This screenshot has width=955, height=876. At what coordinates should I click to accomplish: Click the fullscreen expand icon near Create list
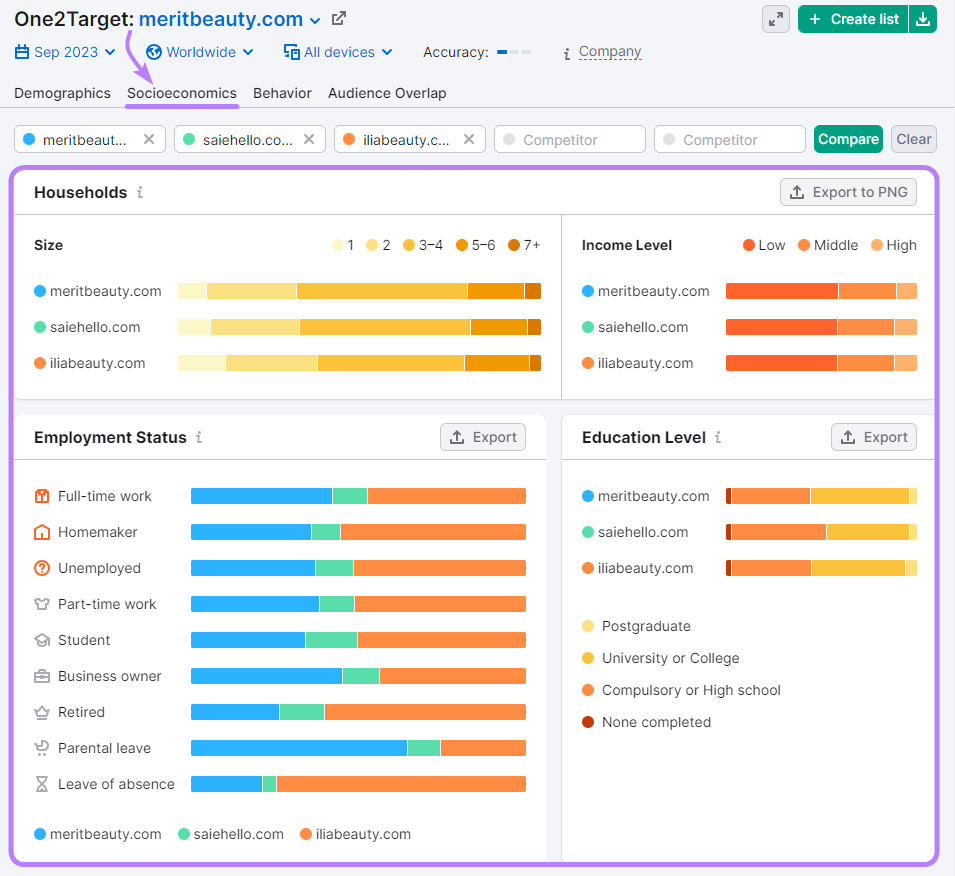[775, 19]
